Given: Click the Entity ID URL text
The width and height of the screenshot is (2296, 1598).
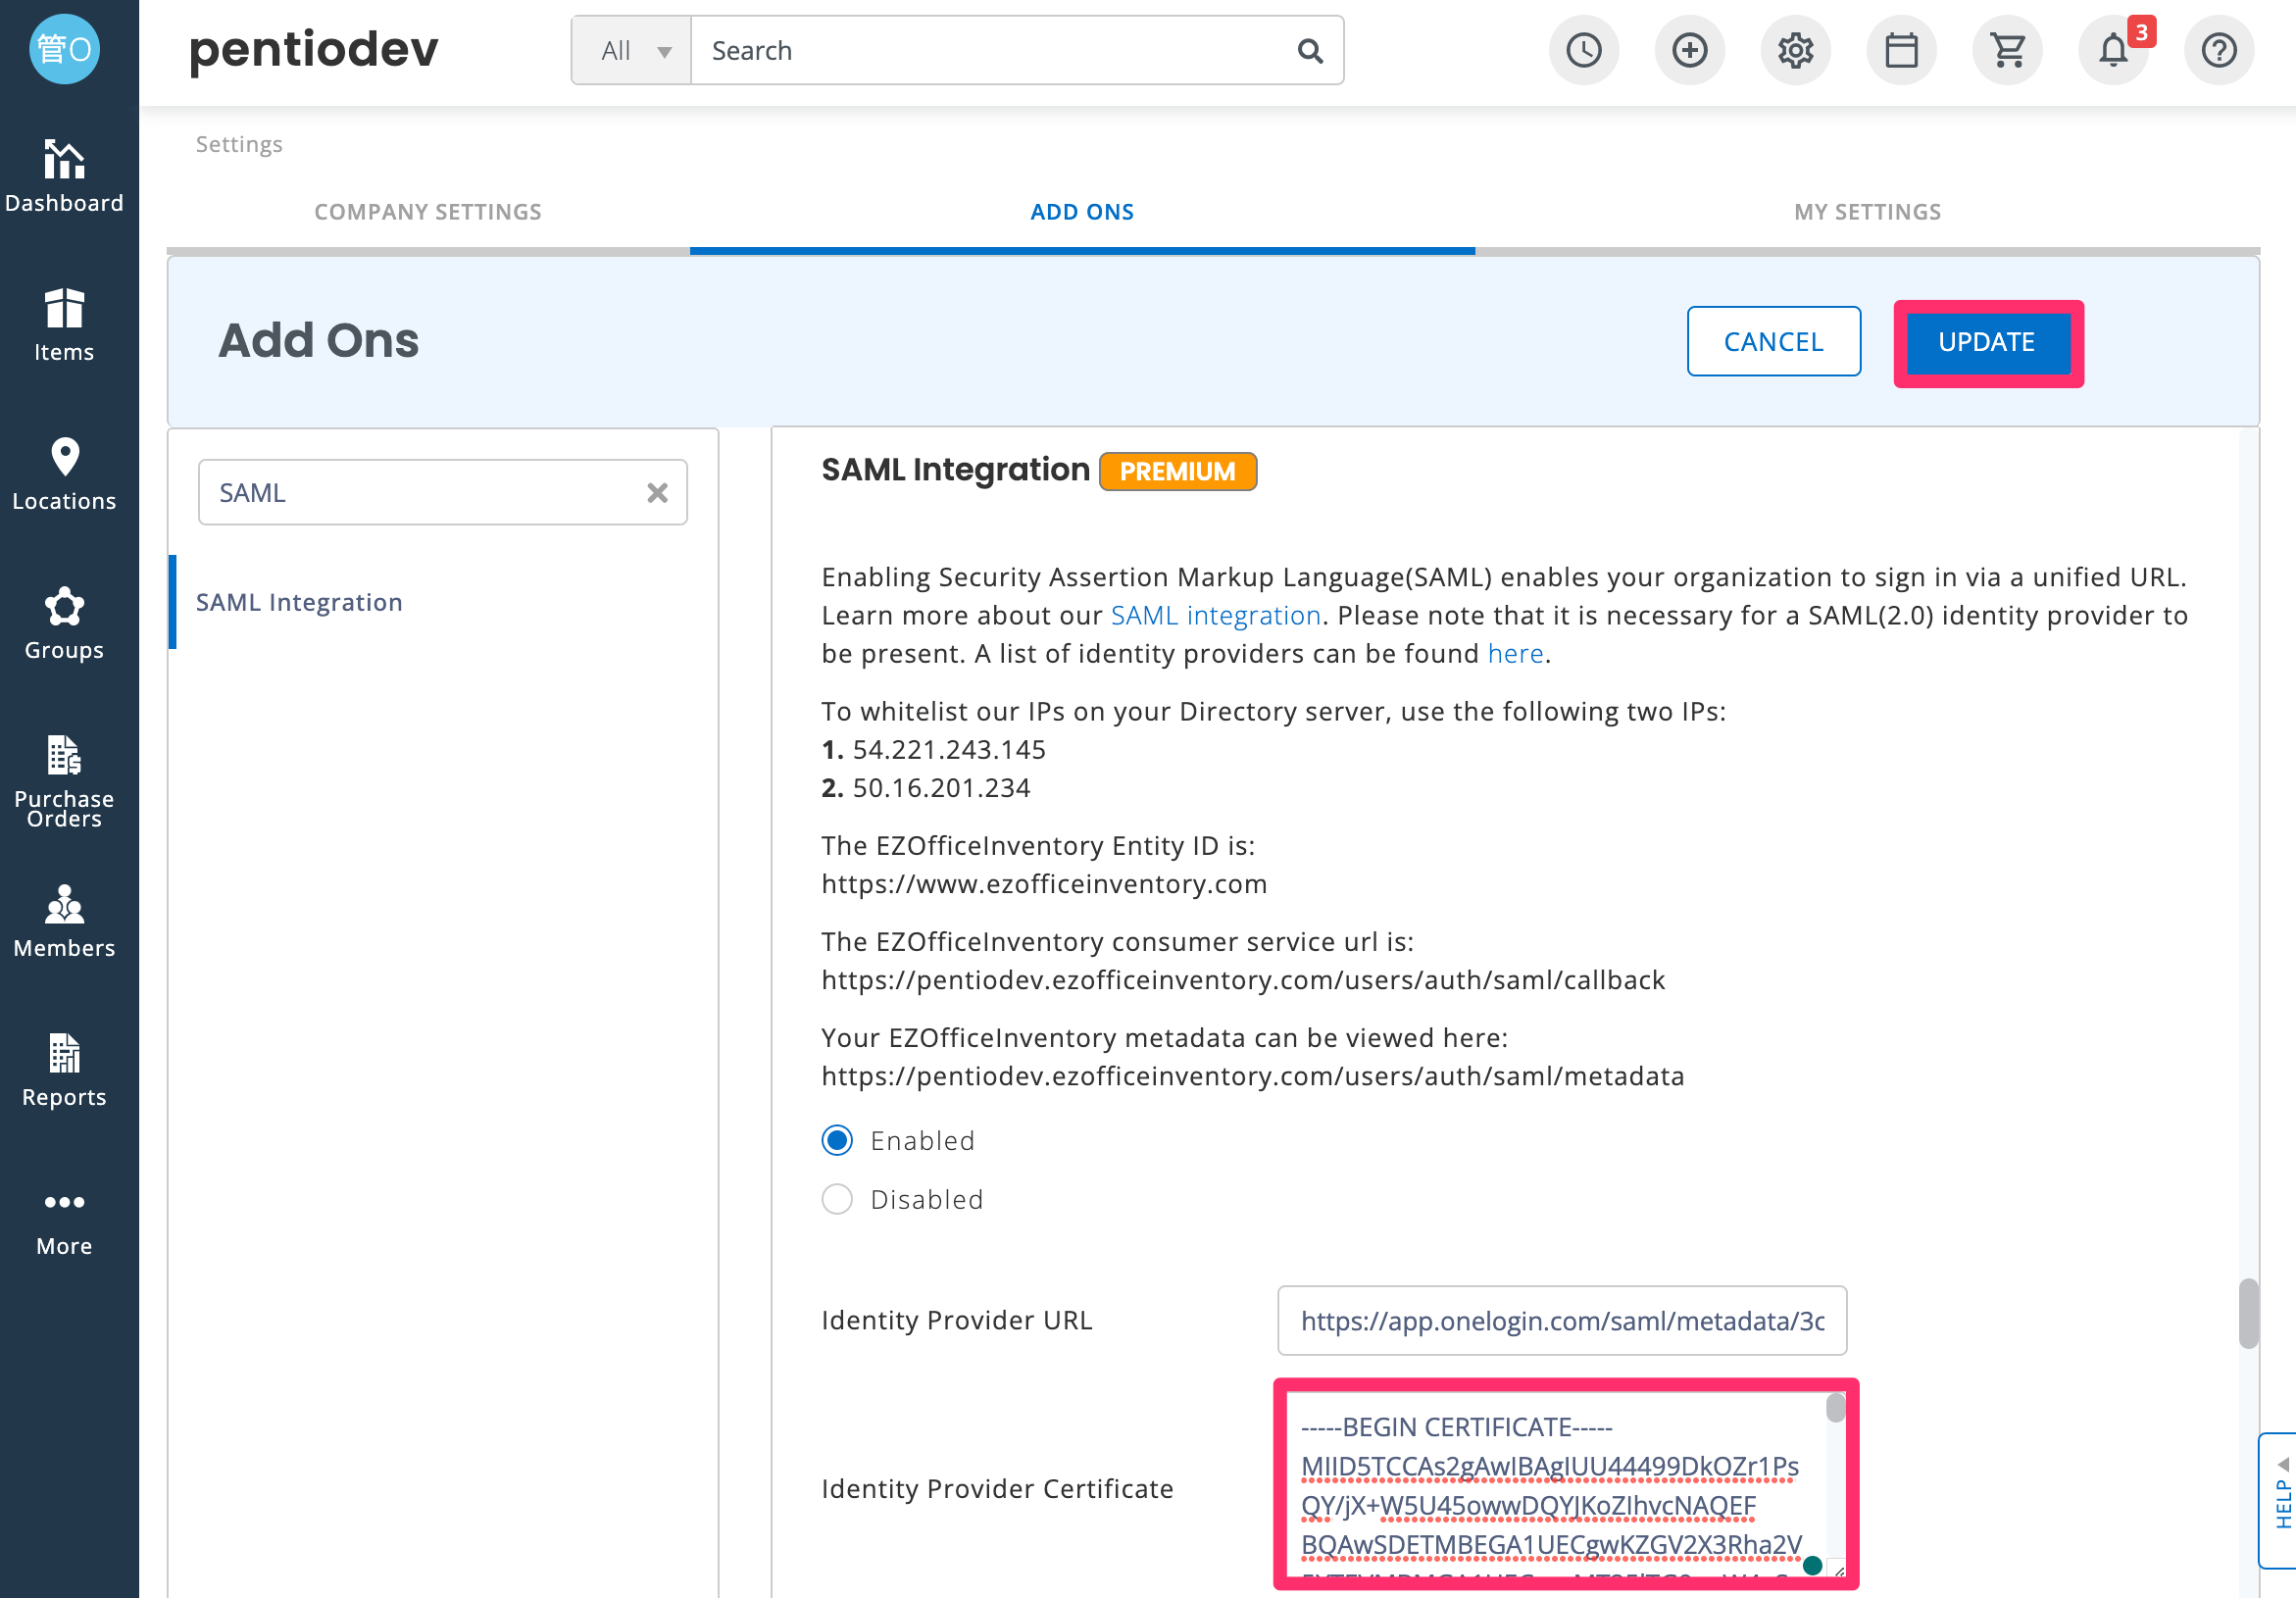Looking at the screenshot, I should tap(1044, 884).
